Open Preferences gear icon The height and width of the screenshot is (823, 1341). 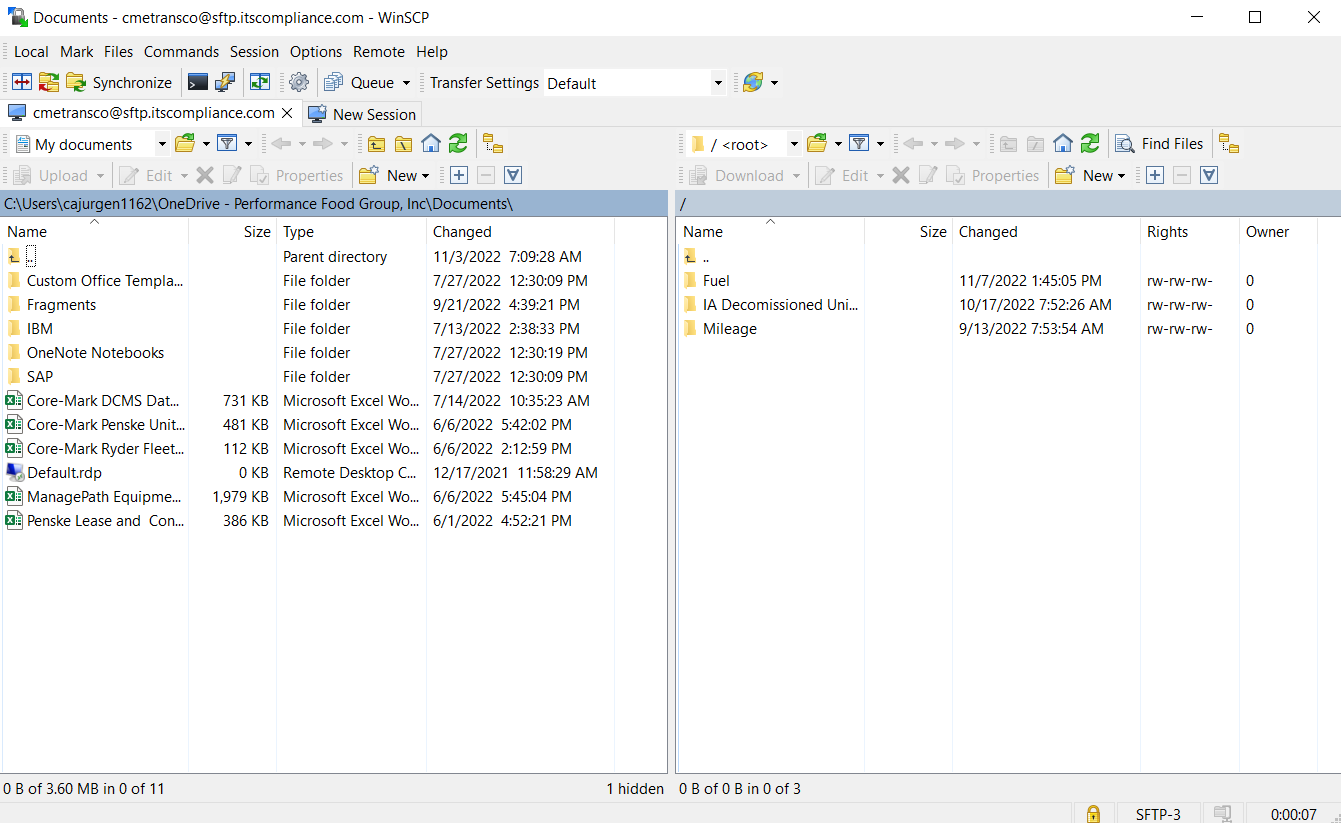click(x=299, y=83)
